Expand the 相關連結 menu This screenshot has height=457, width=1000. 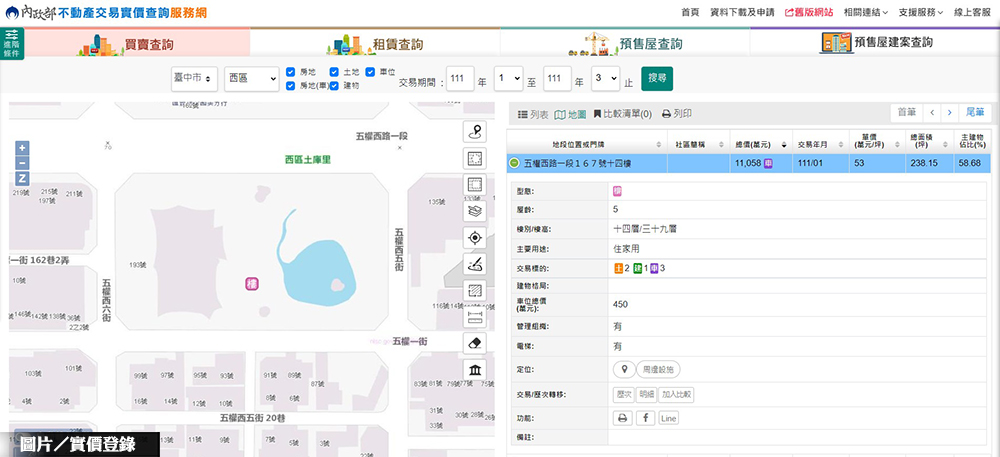[x=865, y=12]
